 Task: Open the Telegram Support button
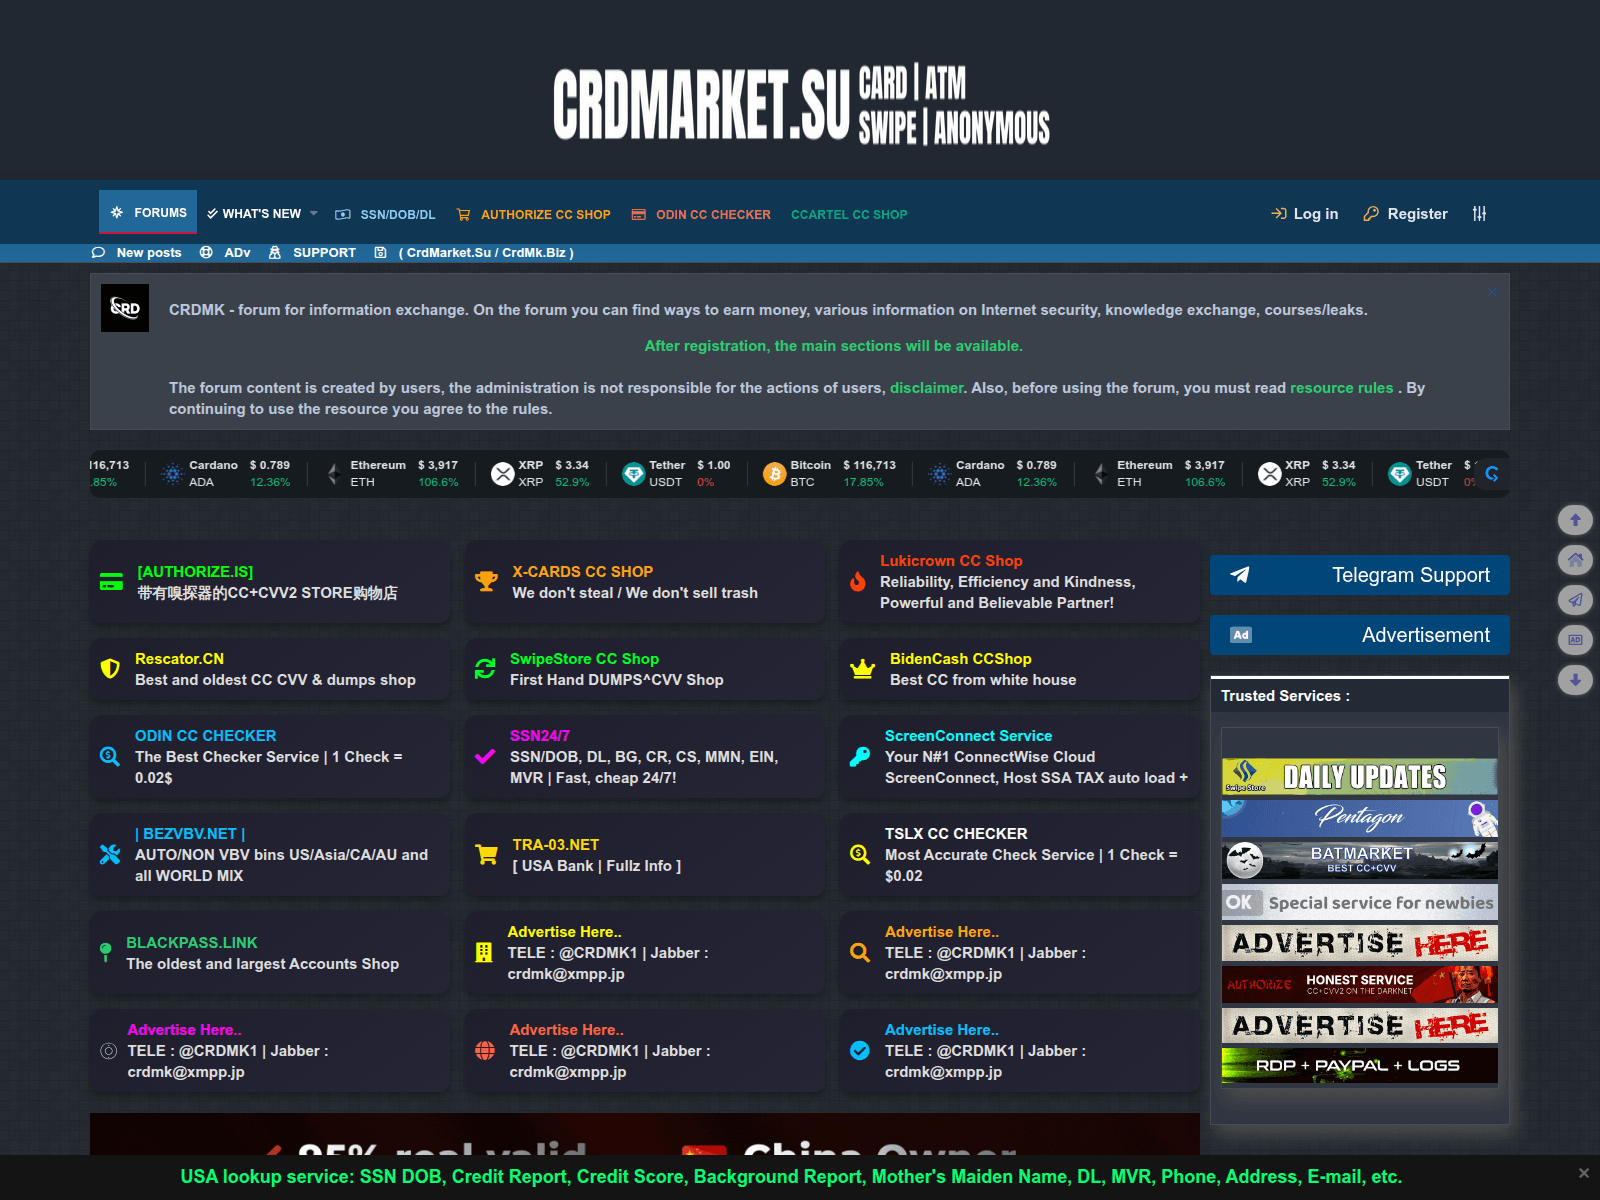[1360, 575]
